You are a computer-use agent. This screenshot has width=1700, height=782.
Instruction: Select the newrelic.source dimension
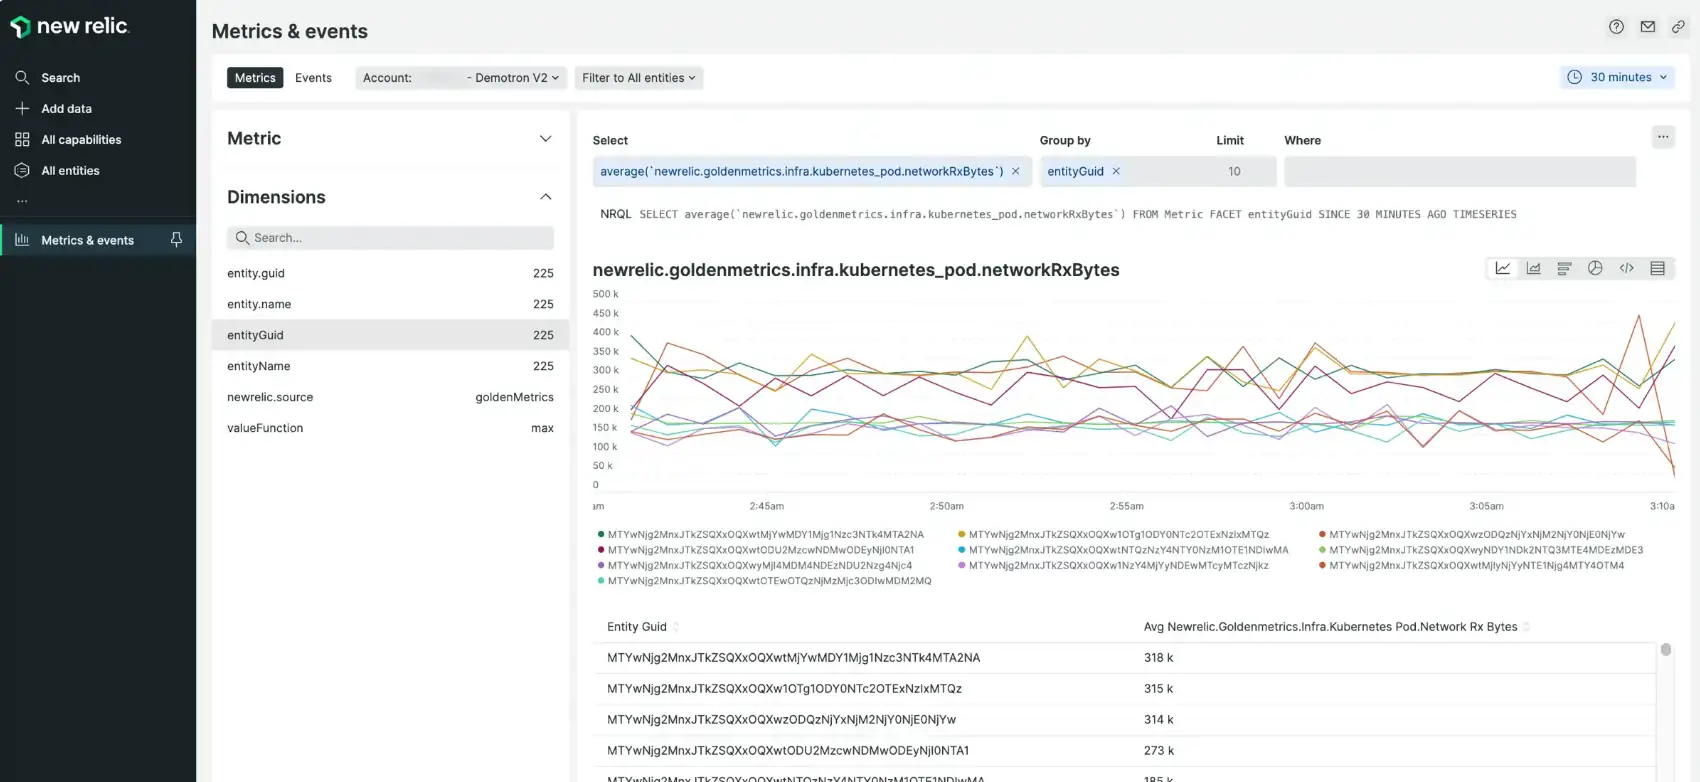pos(390,397)
